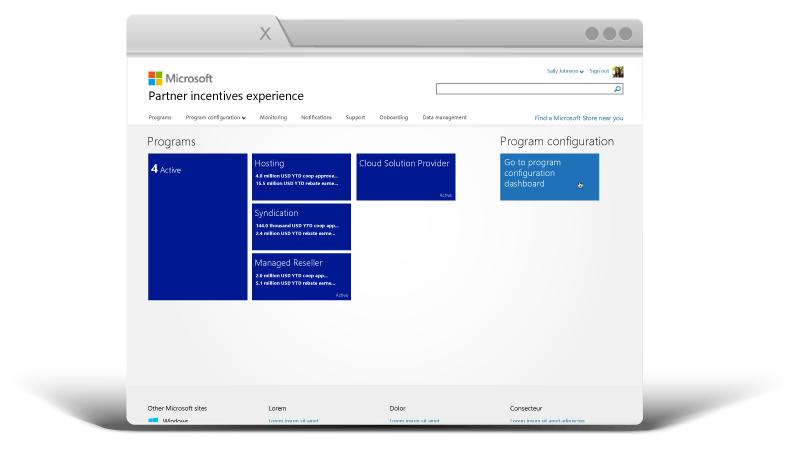This screenshot has width=800, height=462.
Task: Open Sally Johnson's profile picture
Action: tap(618, 72)
